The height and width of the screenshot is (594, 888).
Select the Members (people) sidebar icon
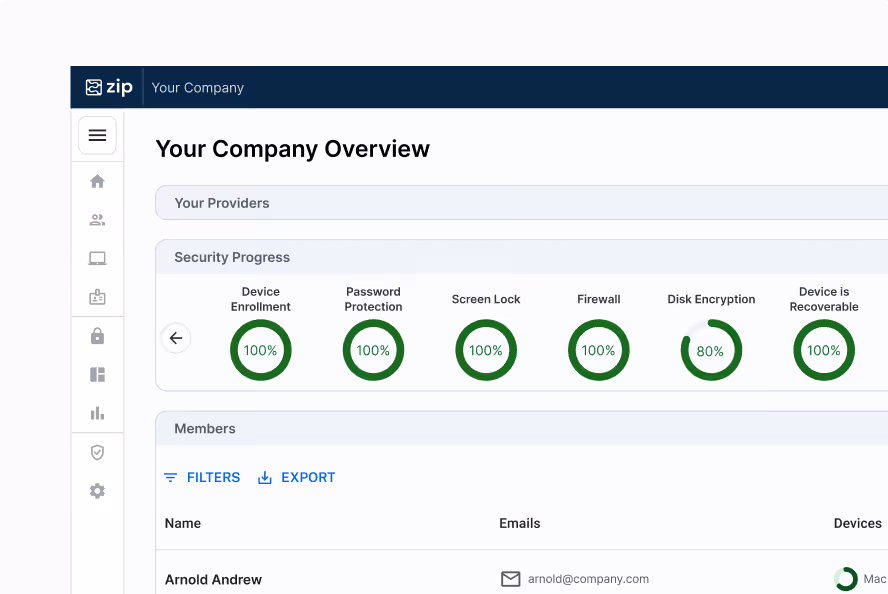tap(97, 219)
